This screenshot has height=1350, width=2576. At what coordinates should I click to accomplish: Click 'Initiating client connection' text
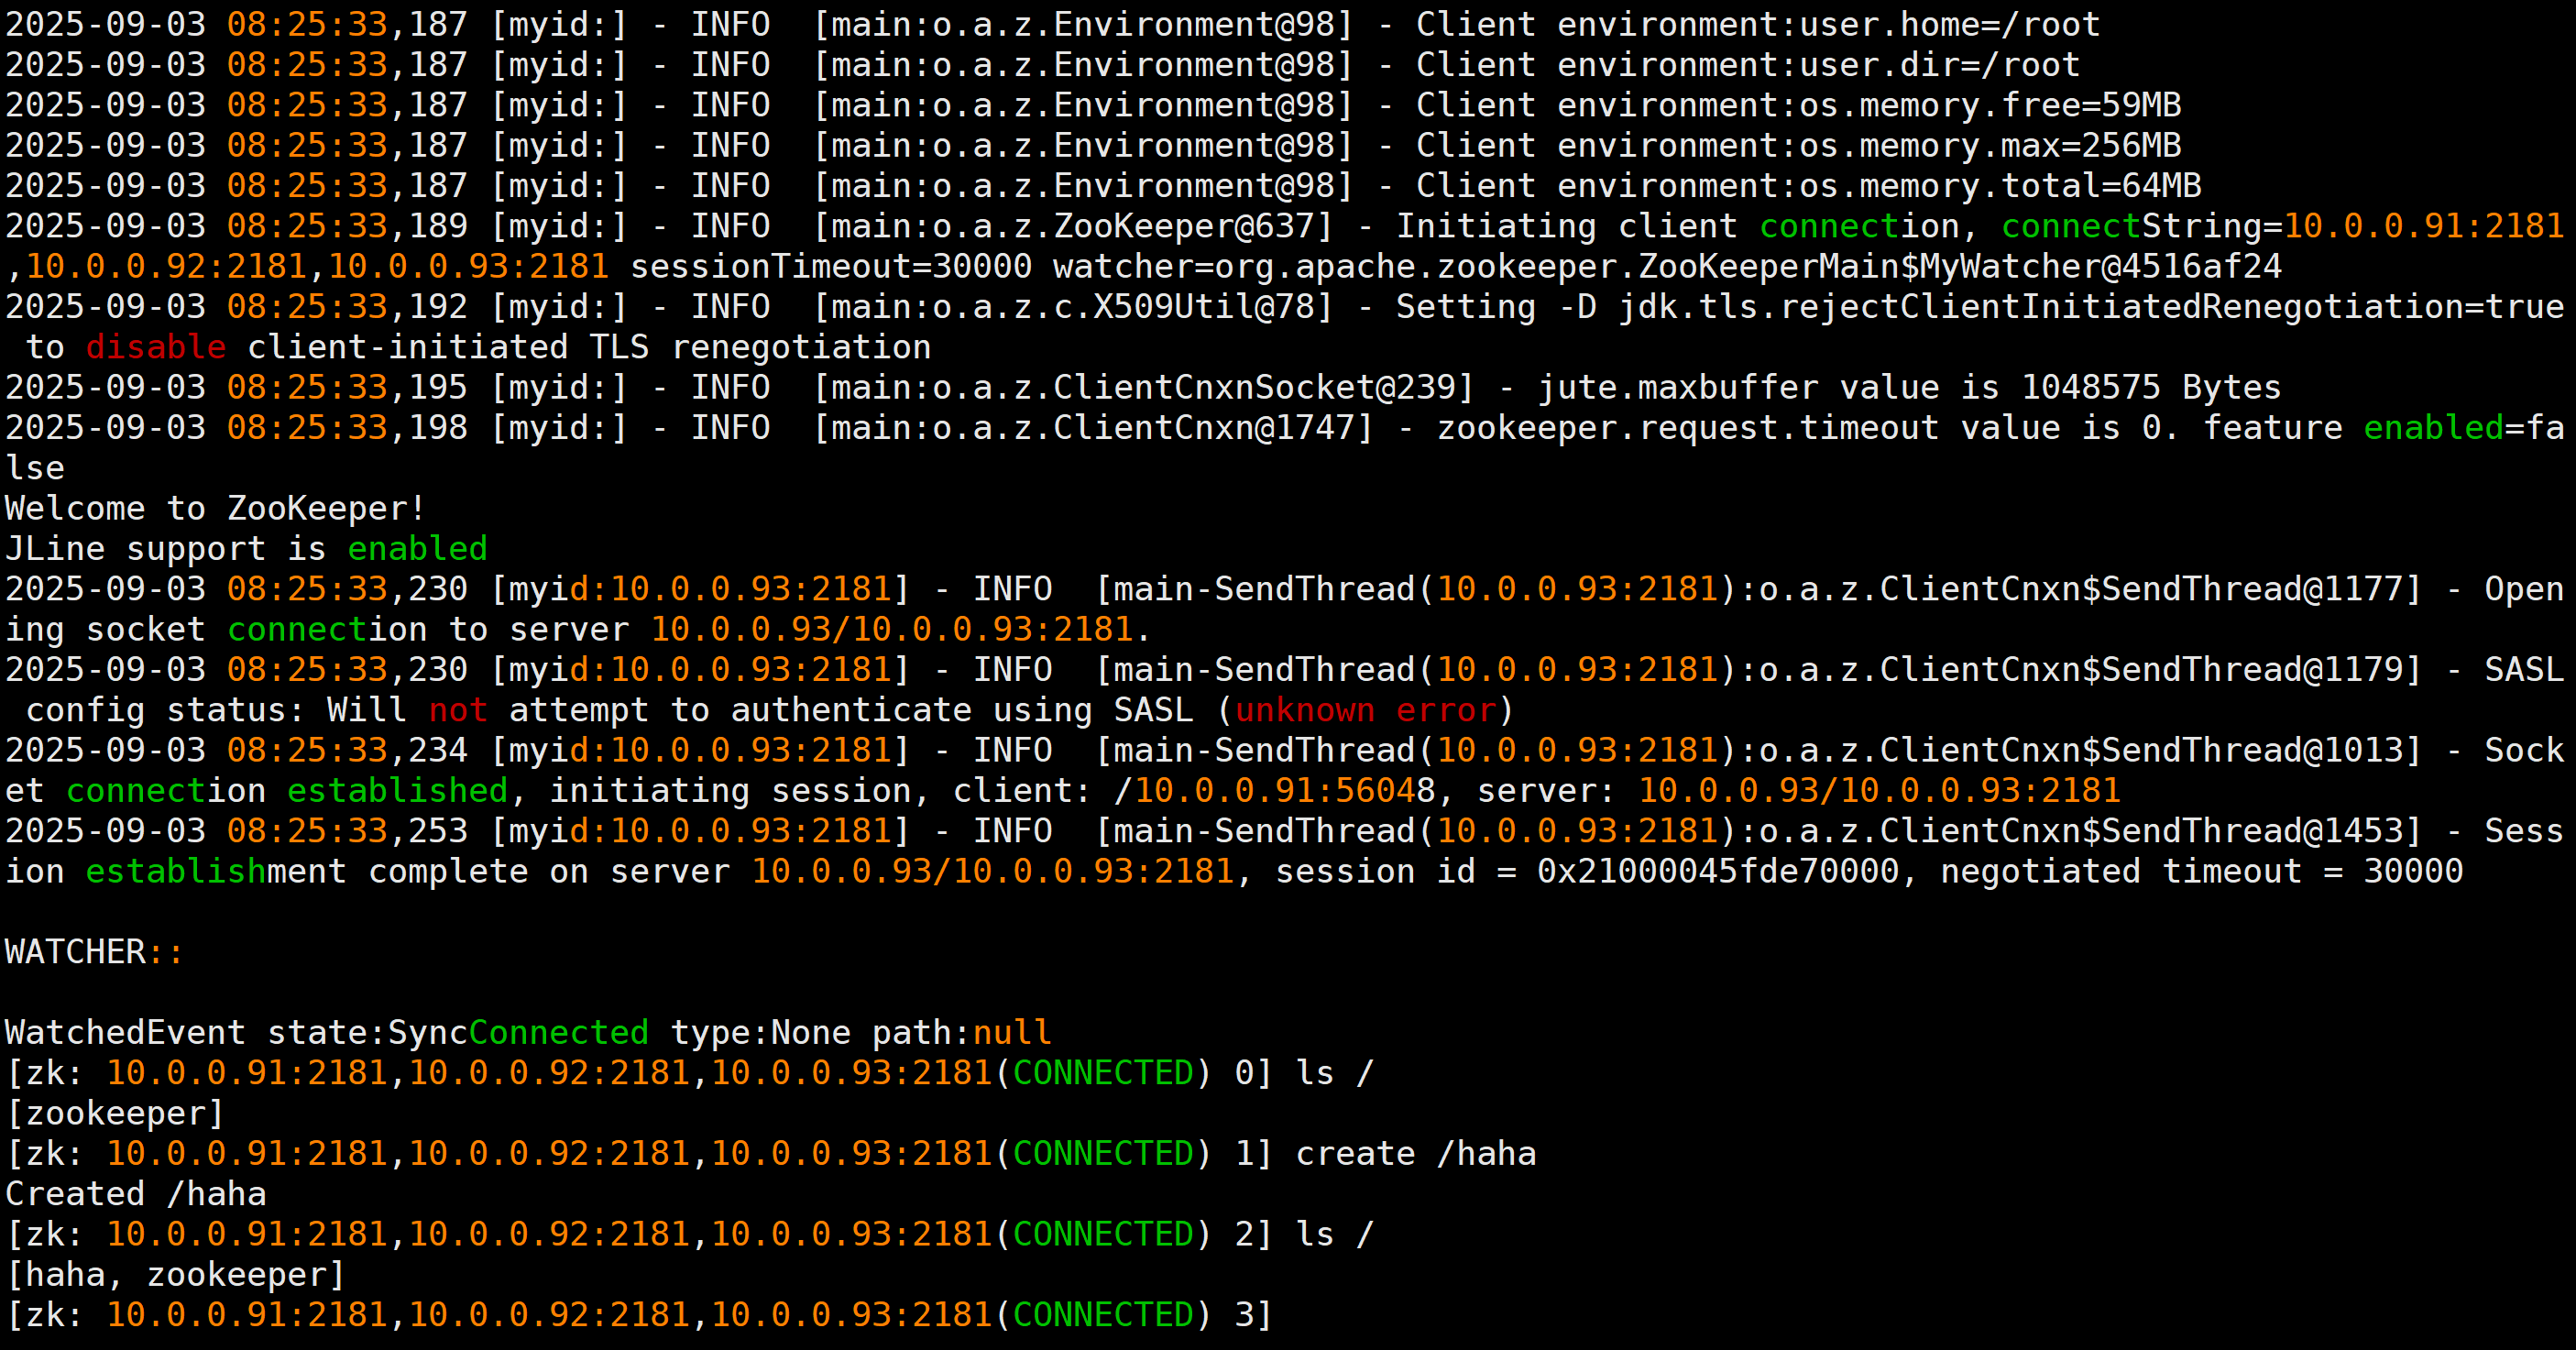(1678, 226)
